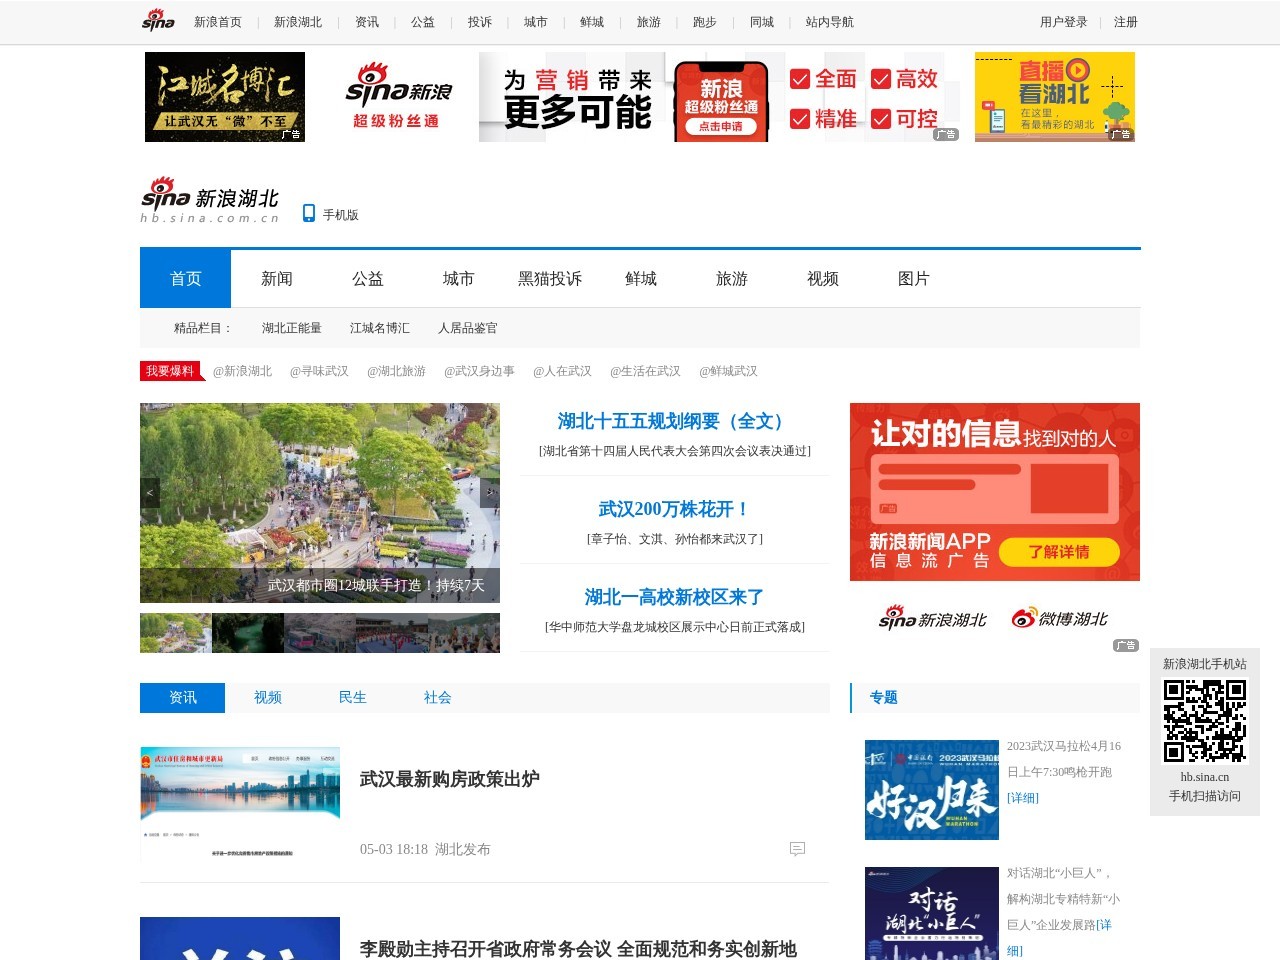Click the 微博湖北 logo
The image size is (1280, 960).
pos(1060,619)
